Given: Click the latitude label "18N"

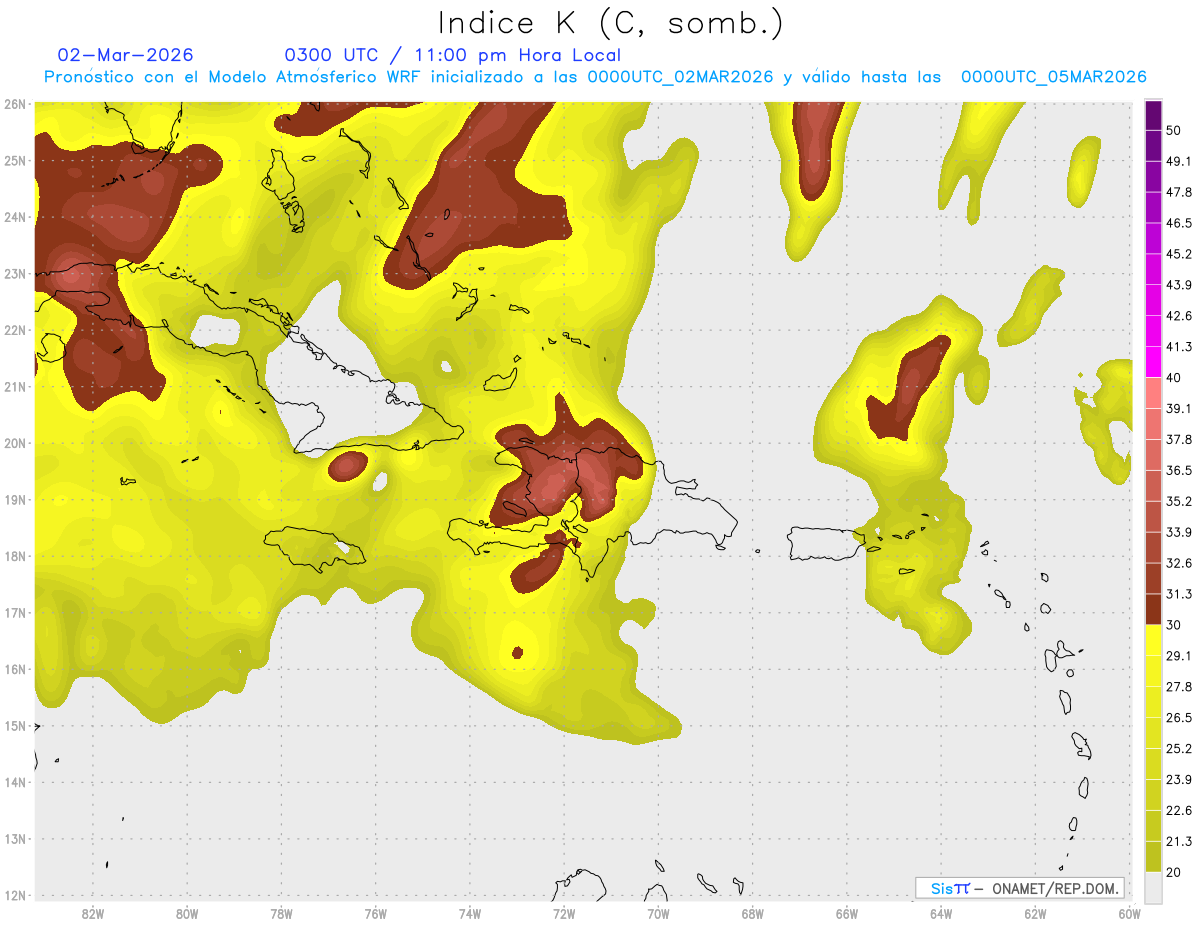Looking at the screenshot, I should tap(14, 556).
